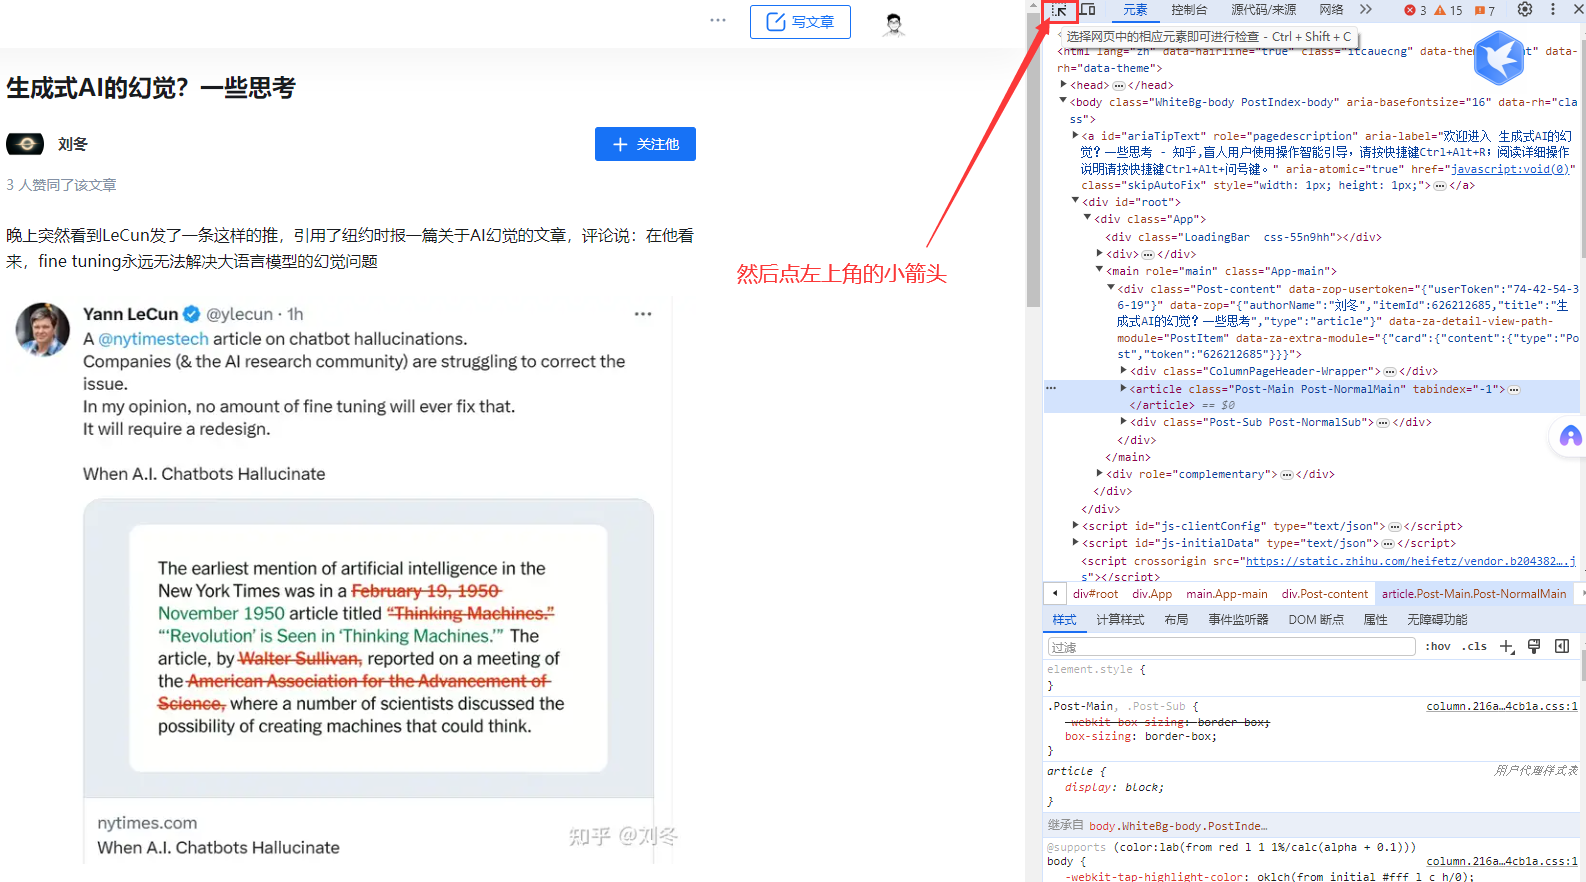Expand the ColumnPageHeader-Wrapper div node

(x=1124, y=370)
